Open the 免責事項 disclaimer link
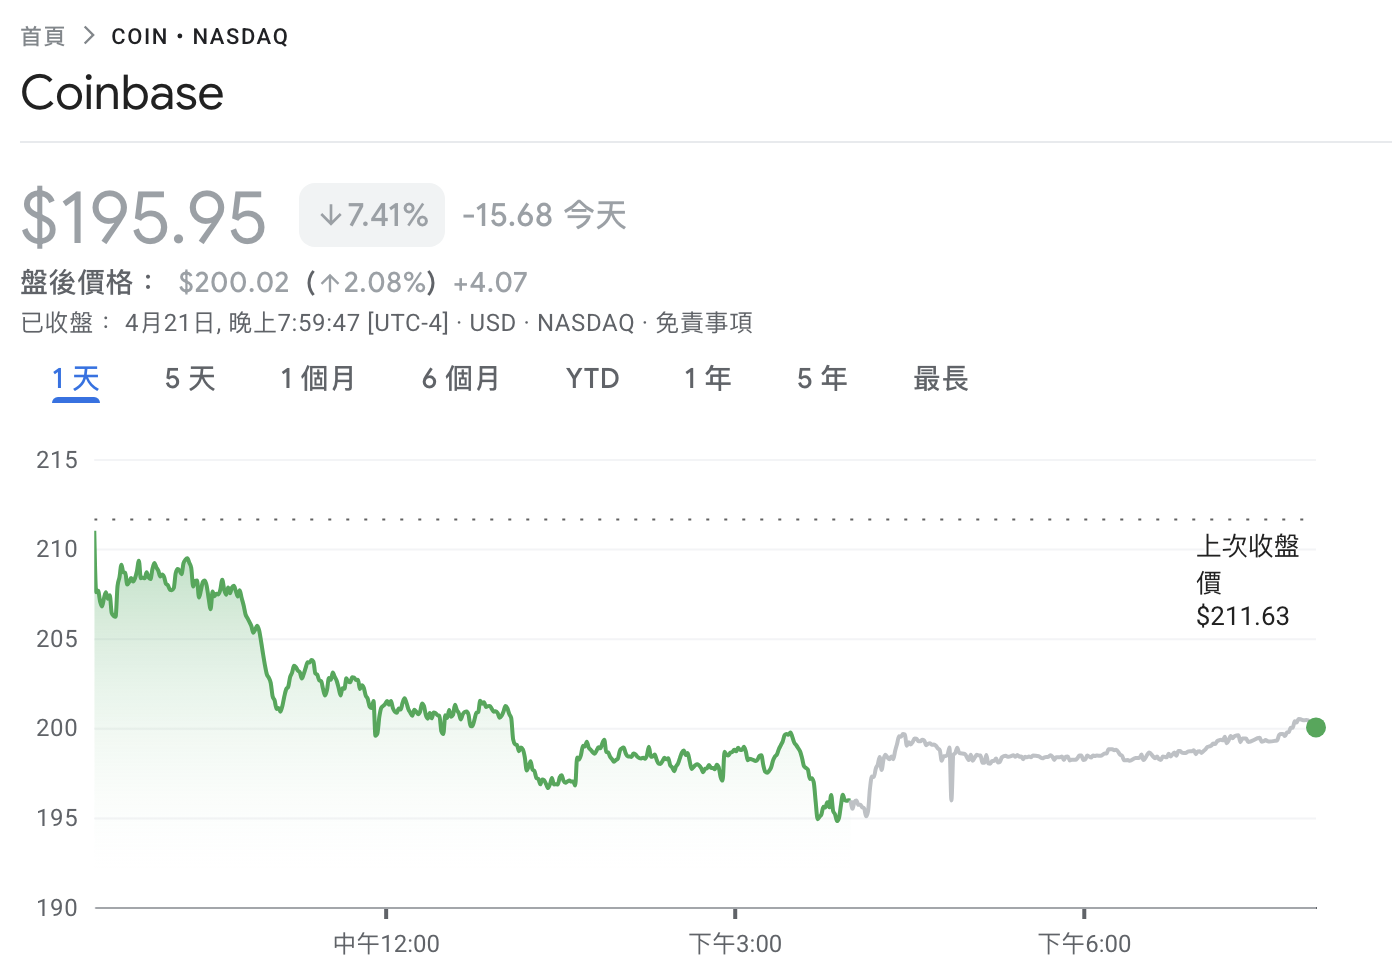 click(x=704, y=323)
